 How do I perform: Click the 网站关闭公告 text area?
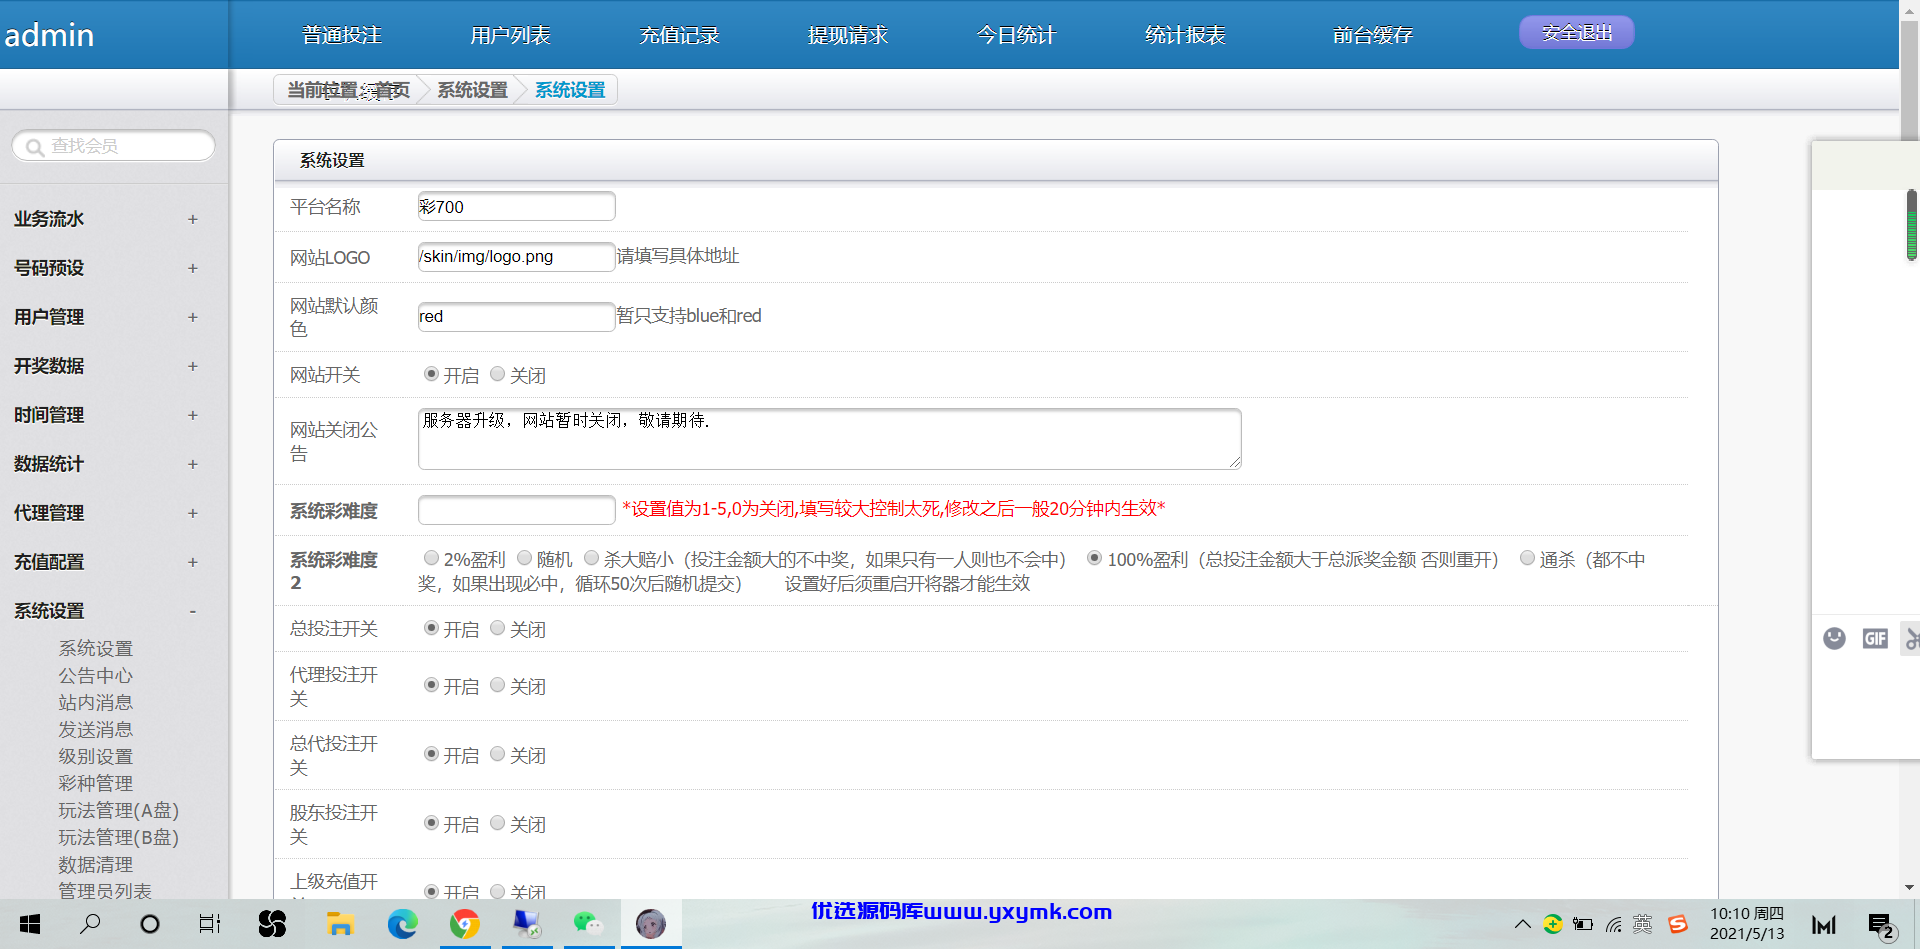tap(829, 438)
